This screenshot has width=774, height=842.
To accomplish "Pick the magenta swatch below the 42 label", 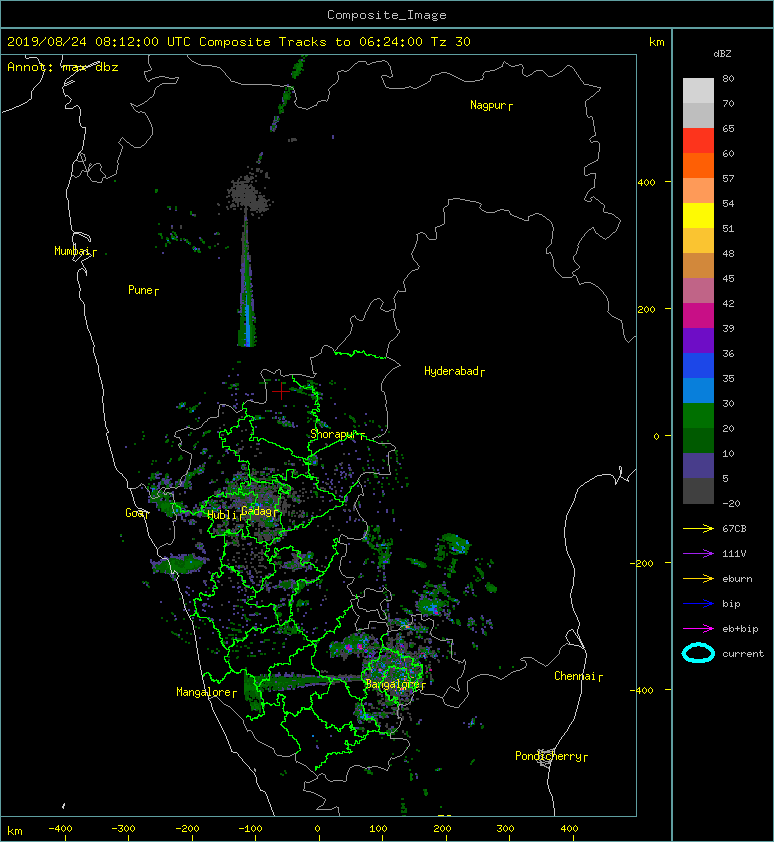I will 698,315.
